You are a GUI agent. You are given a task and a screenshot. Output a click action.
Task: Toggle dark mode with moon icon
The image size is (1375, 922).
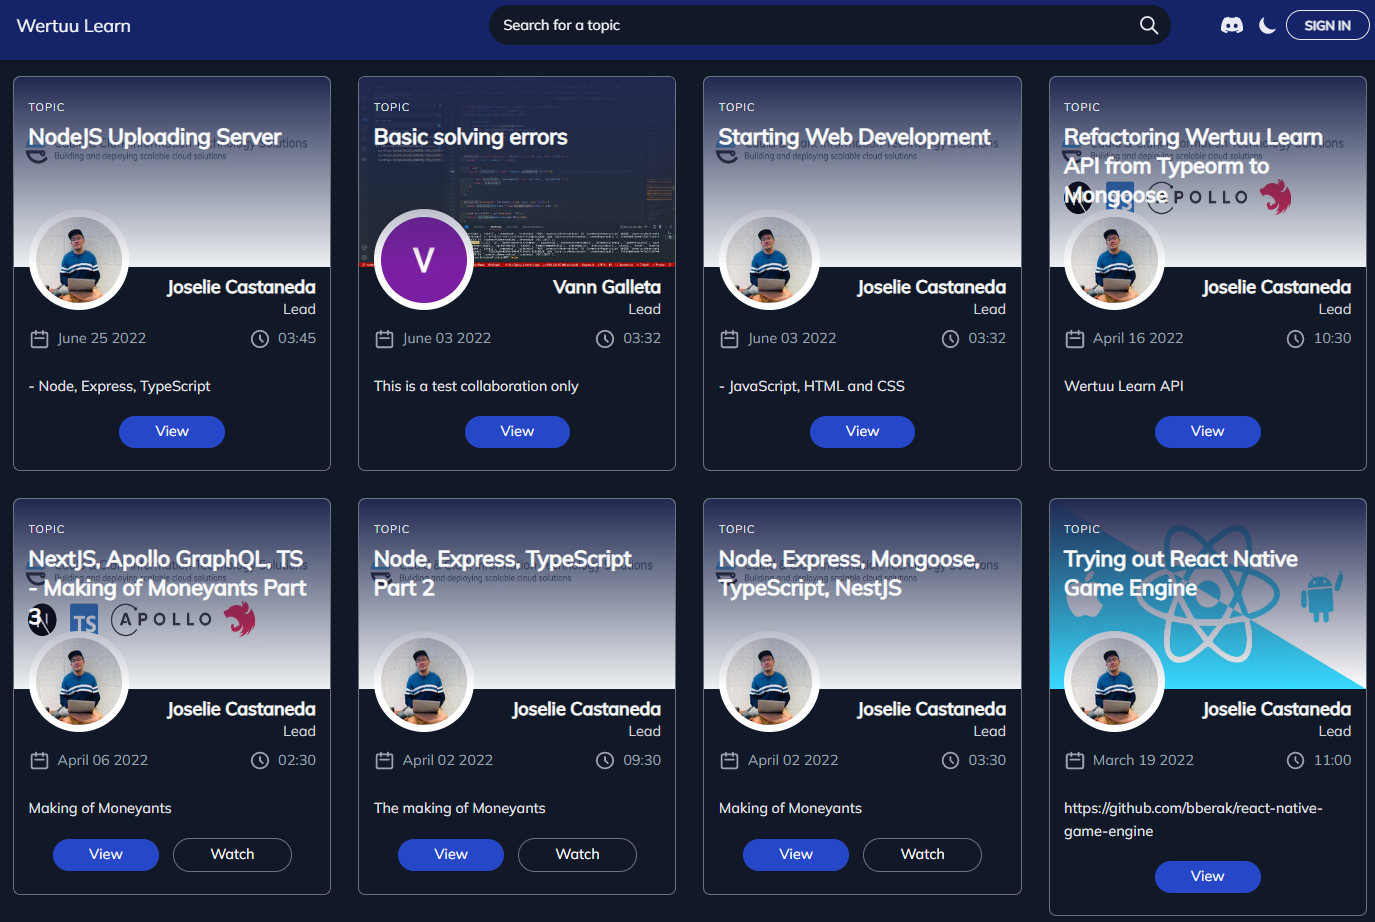[x=1267, y=26]
